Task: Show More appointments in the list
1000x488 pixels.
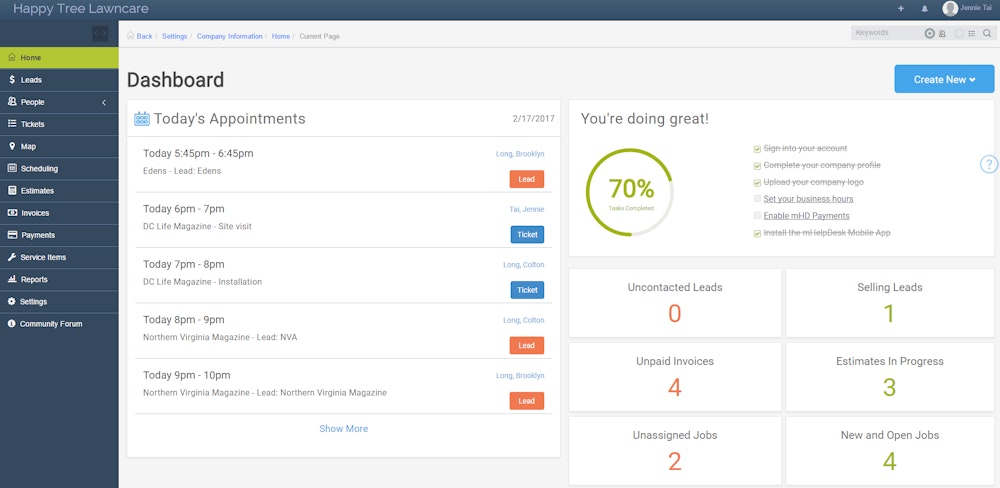Action: 343,428
